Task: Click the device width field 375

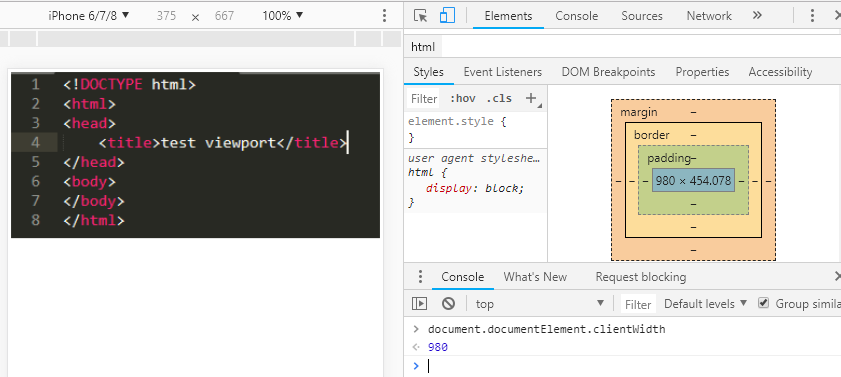Action: point(166,16)
